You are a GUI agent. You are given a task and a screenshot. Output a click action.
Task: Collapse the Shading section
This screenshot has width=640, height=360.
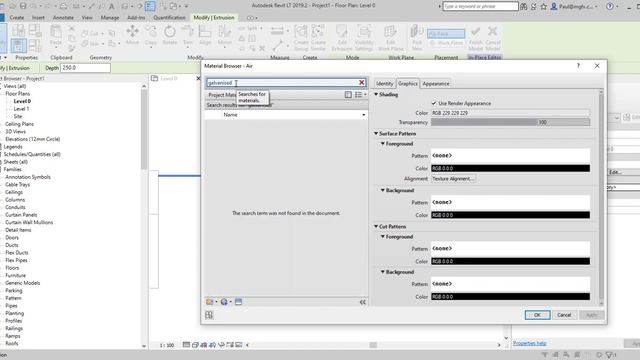(376, 94)
